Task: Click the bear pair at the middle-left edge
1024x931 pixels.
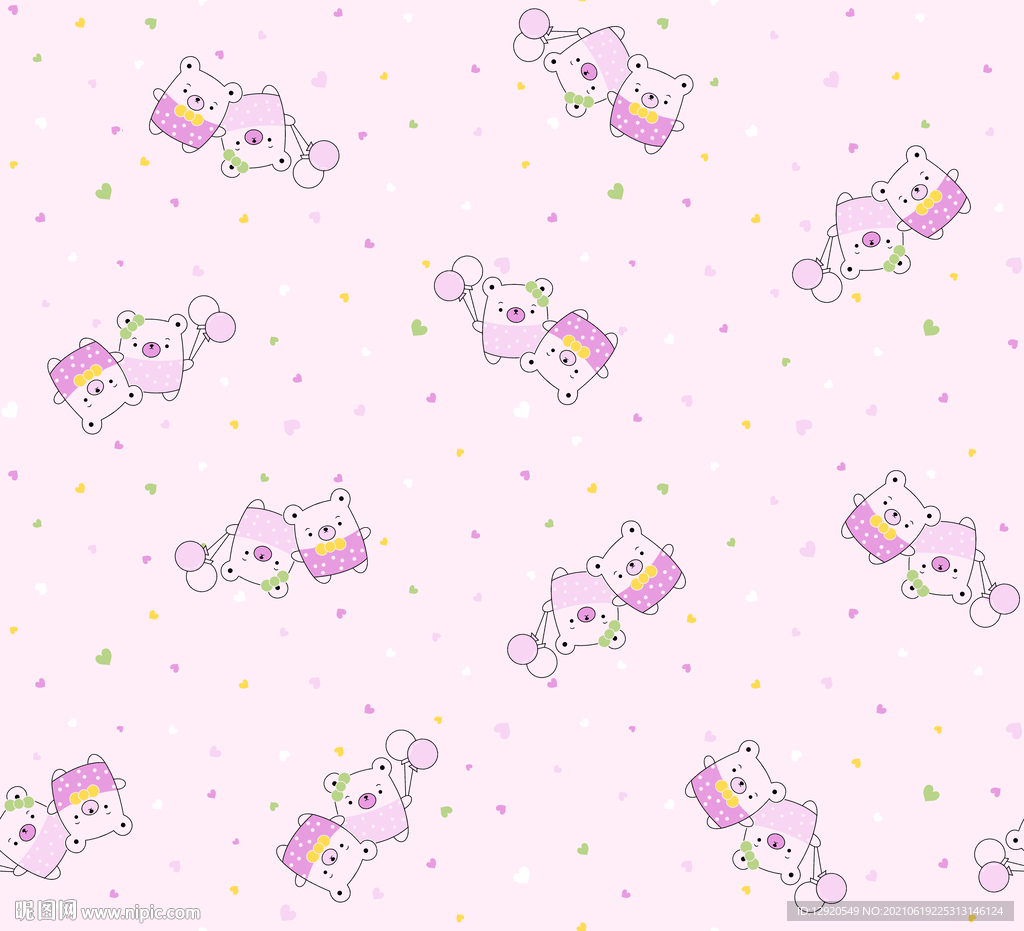Action: [125, 365]
